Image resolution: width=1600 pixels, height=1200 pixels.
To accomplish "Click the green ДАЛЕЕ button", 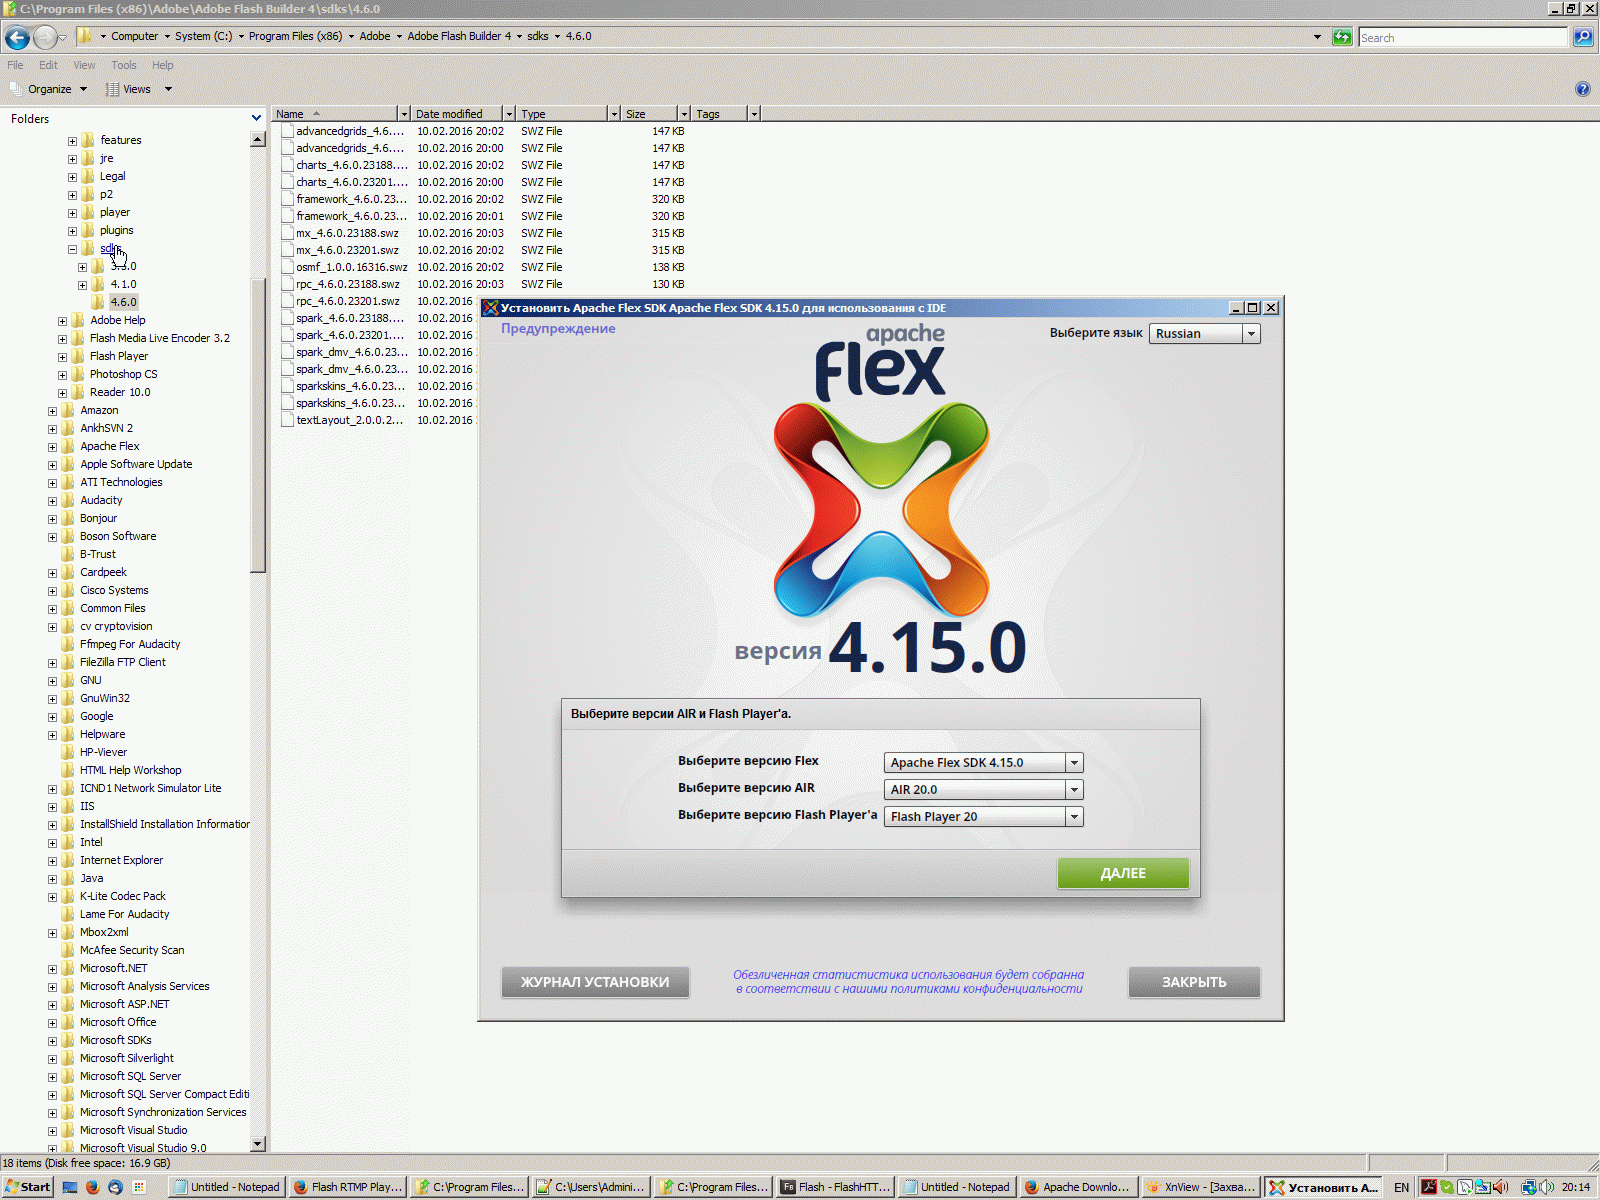I will [1123, 873].
